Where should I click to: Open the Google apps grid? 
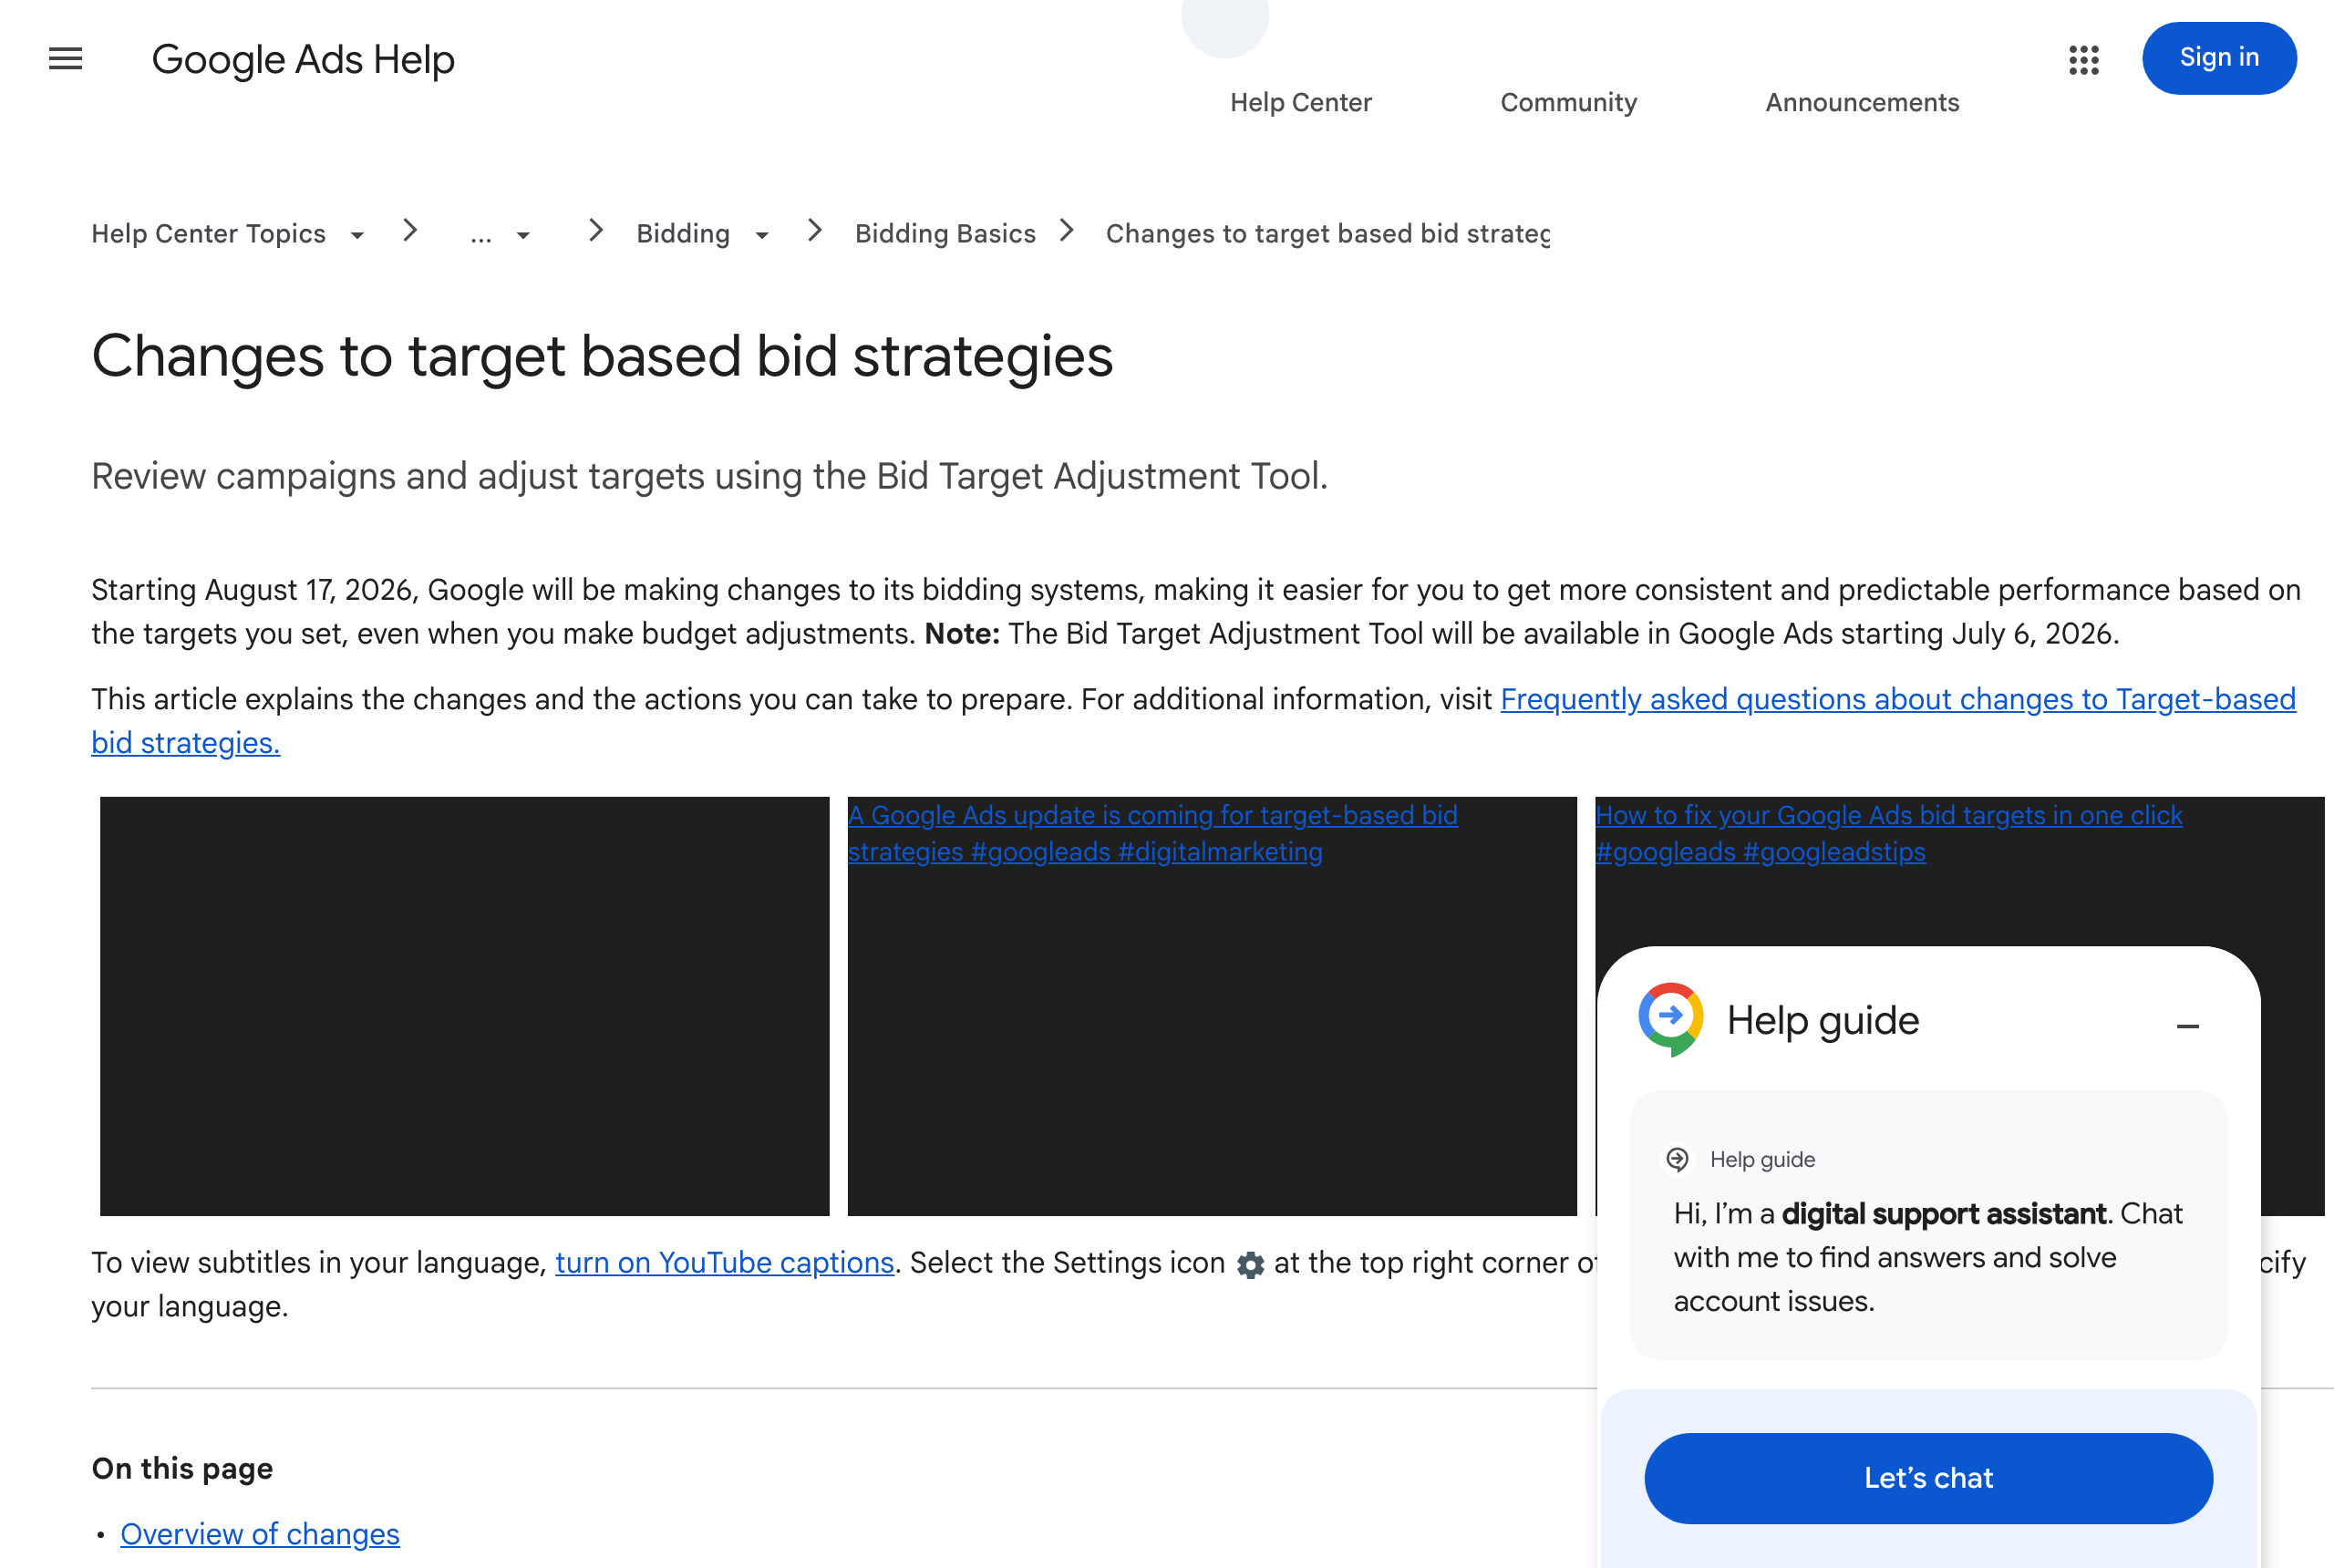pyautogui.click(x=2083, y=59)
